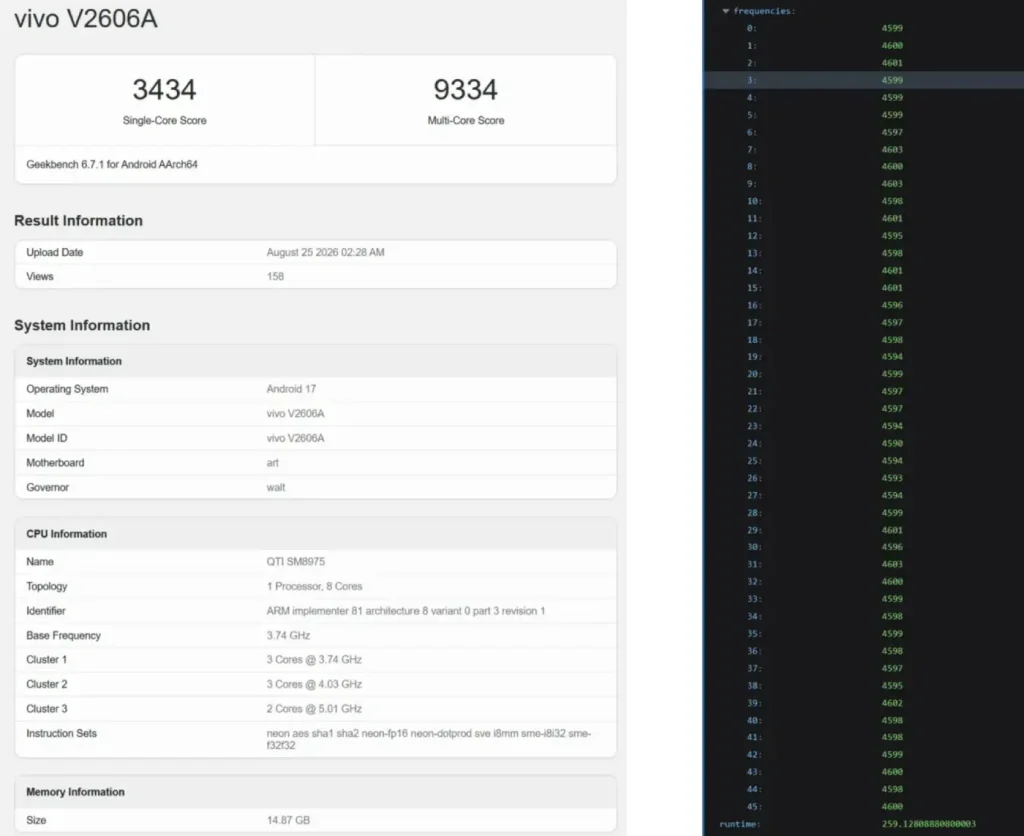Click Geekbench 6.7.1 for Android AArch64 text
Image resolution: width=1024 pixels, height=836 pixels.
[112, 165]
